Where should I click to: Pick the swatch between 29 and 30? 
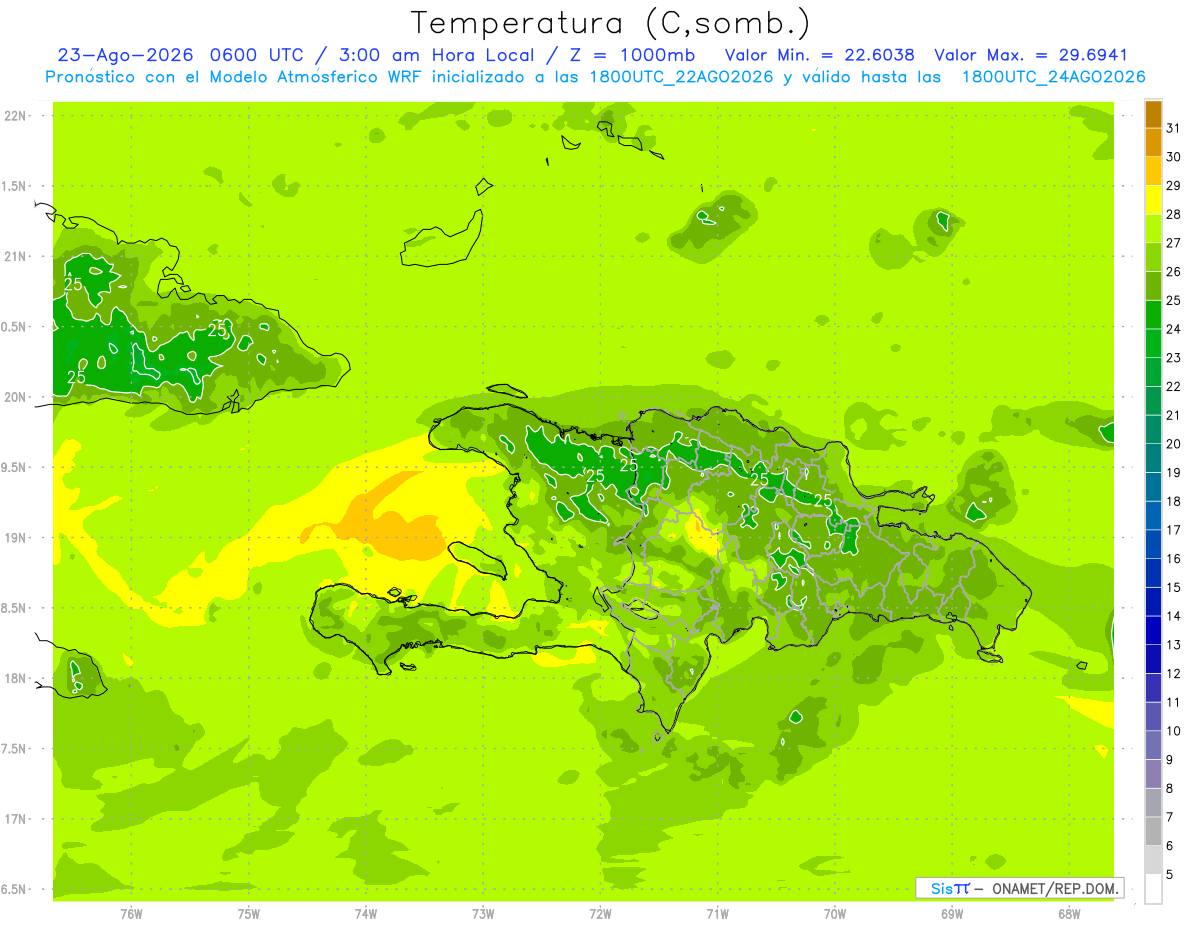[1153, 172]
